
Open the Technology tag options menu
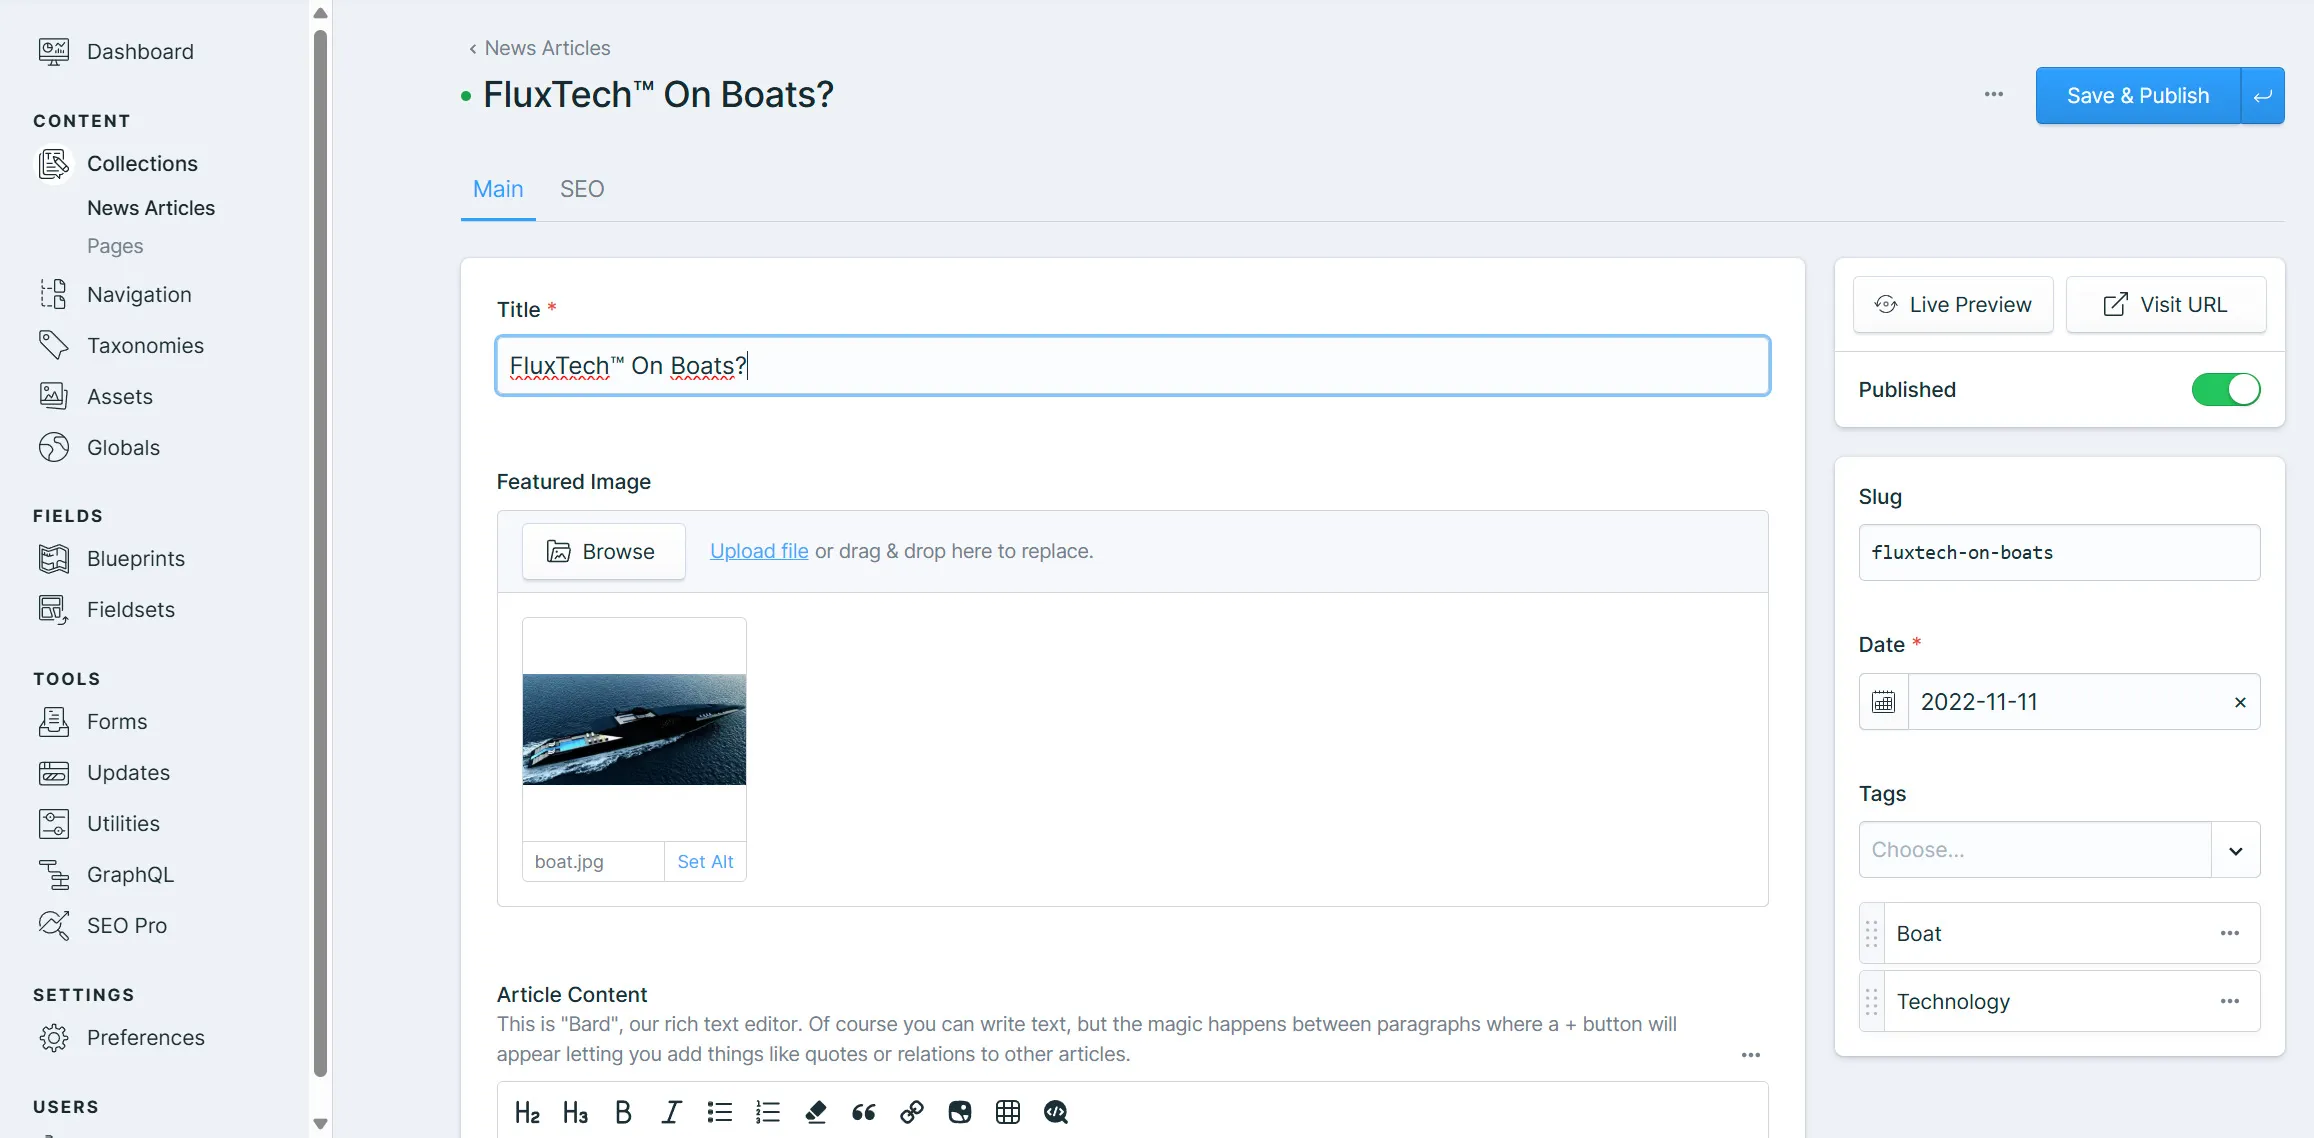tap(2229, 1001)
